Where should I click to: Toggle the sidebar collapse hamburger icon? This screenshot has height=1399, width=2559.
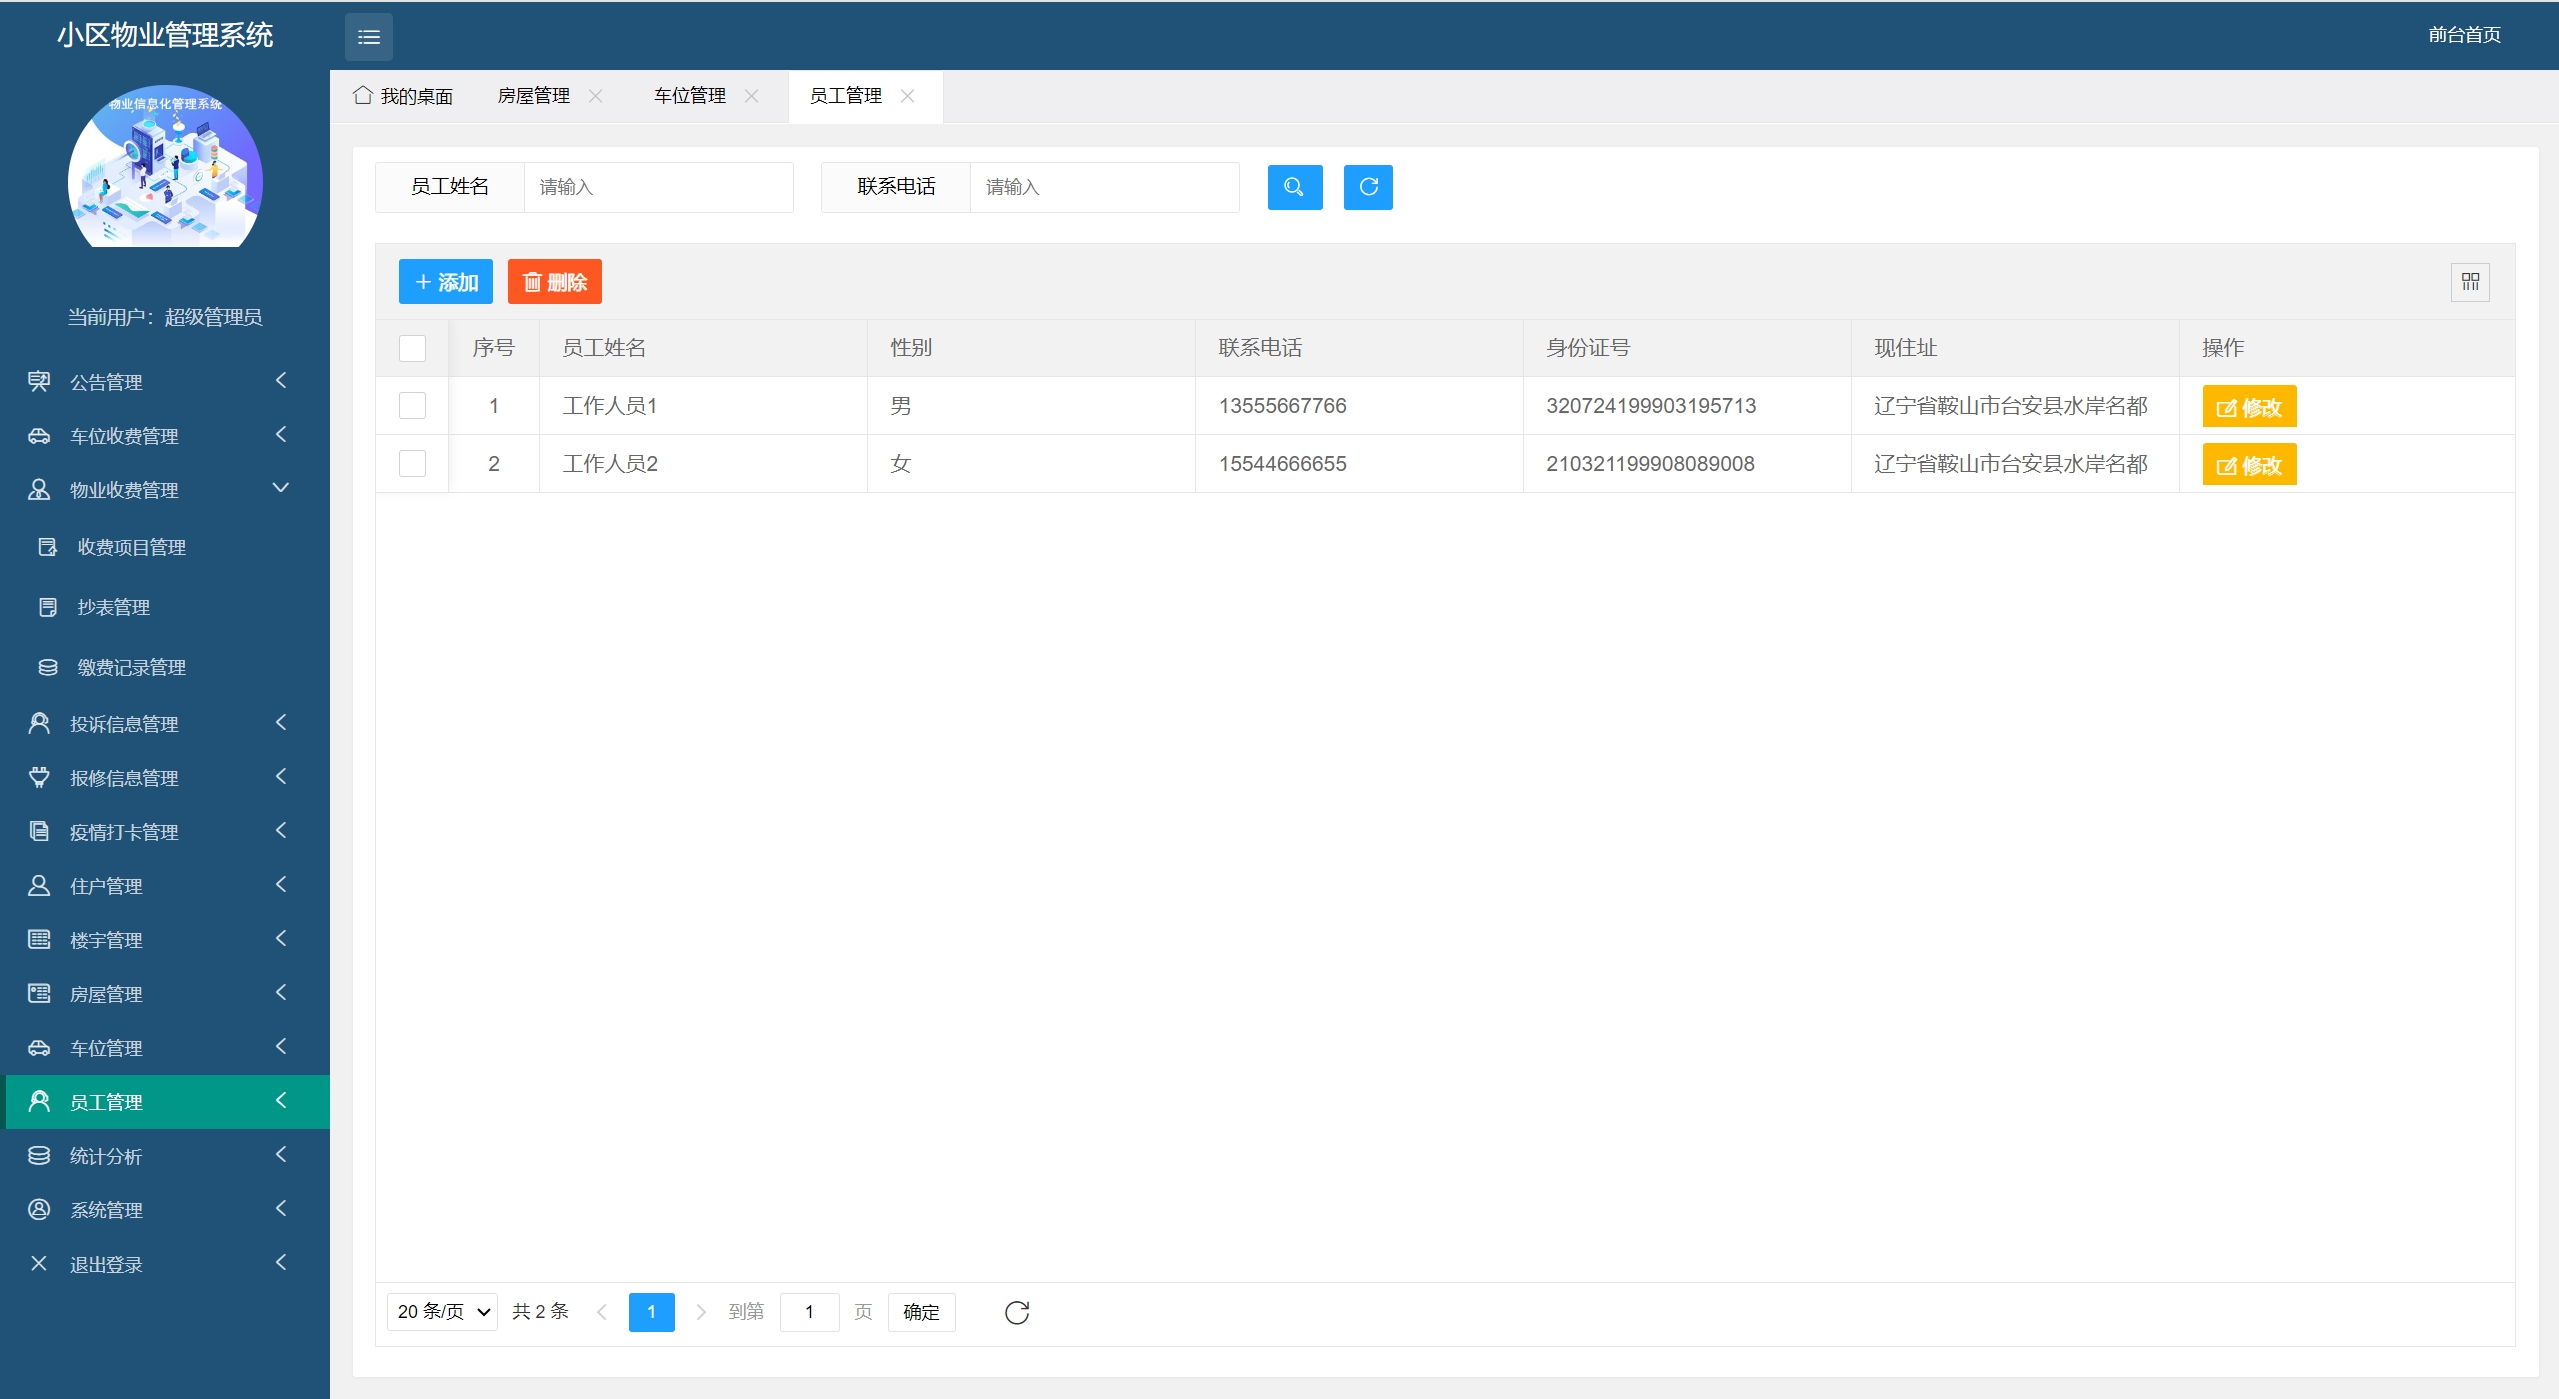tap(368, 37)
